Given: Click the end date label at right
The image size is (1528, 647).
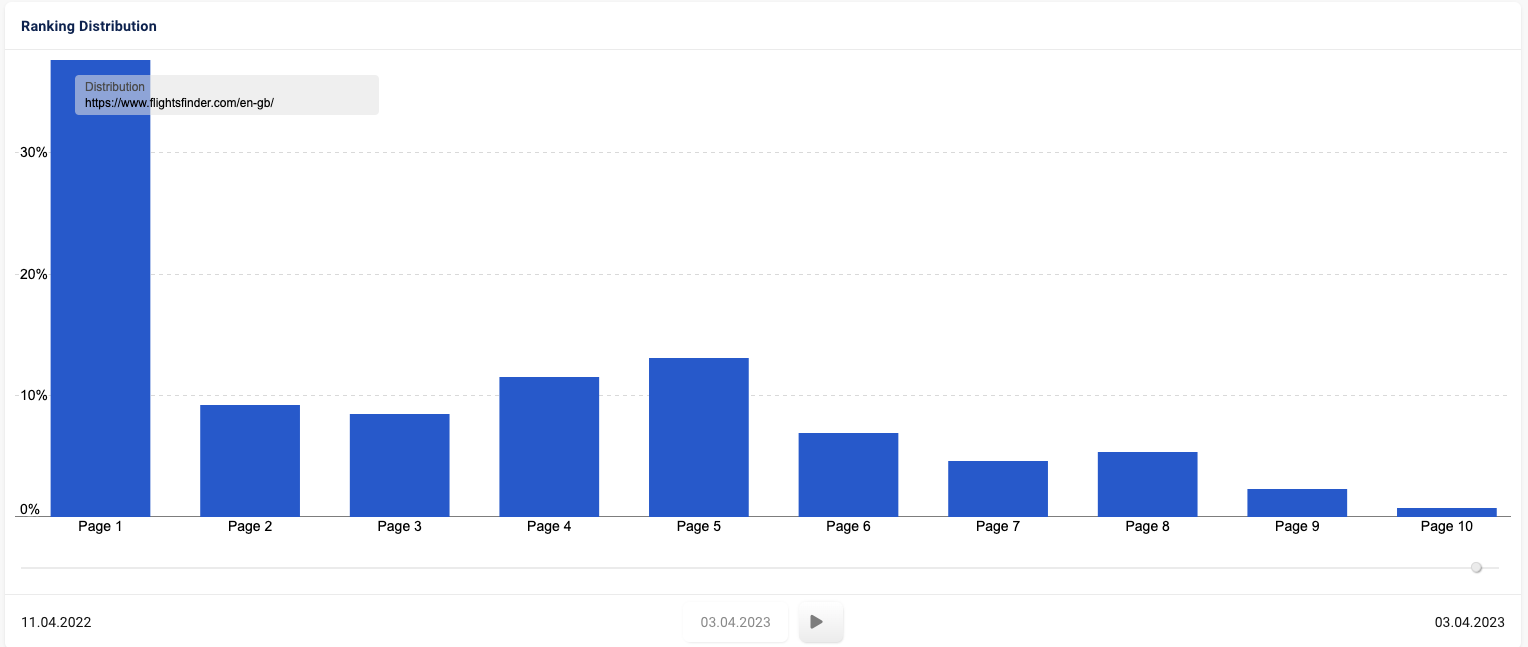Looking at the screenshot, I should click(x=1469, y=622).
